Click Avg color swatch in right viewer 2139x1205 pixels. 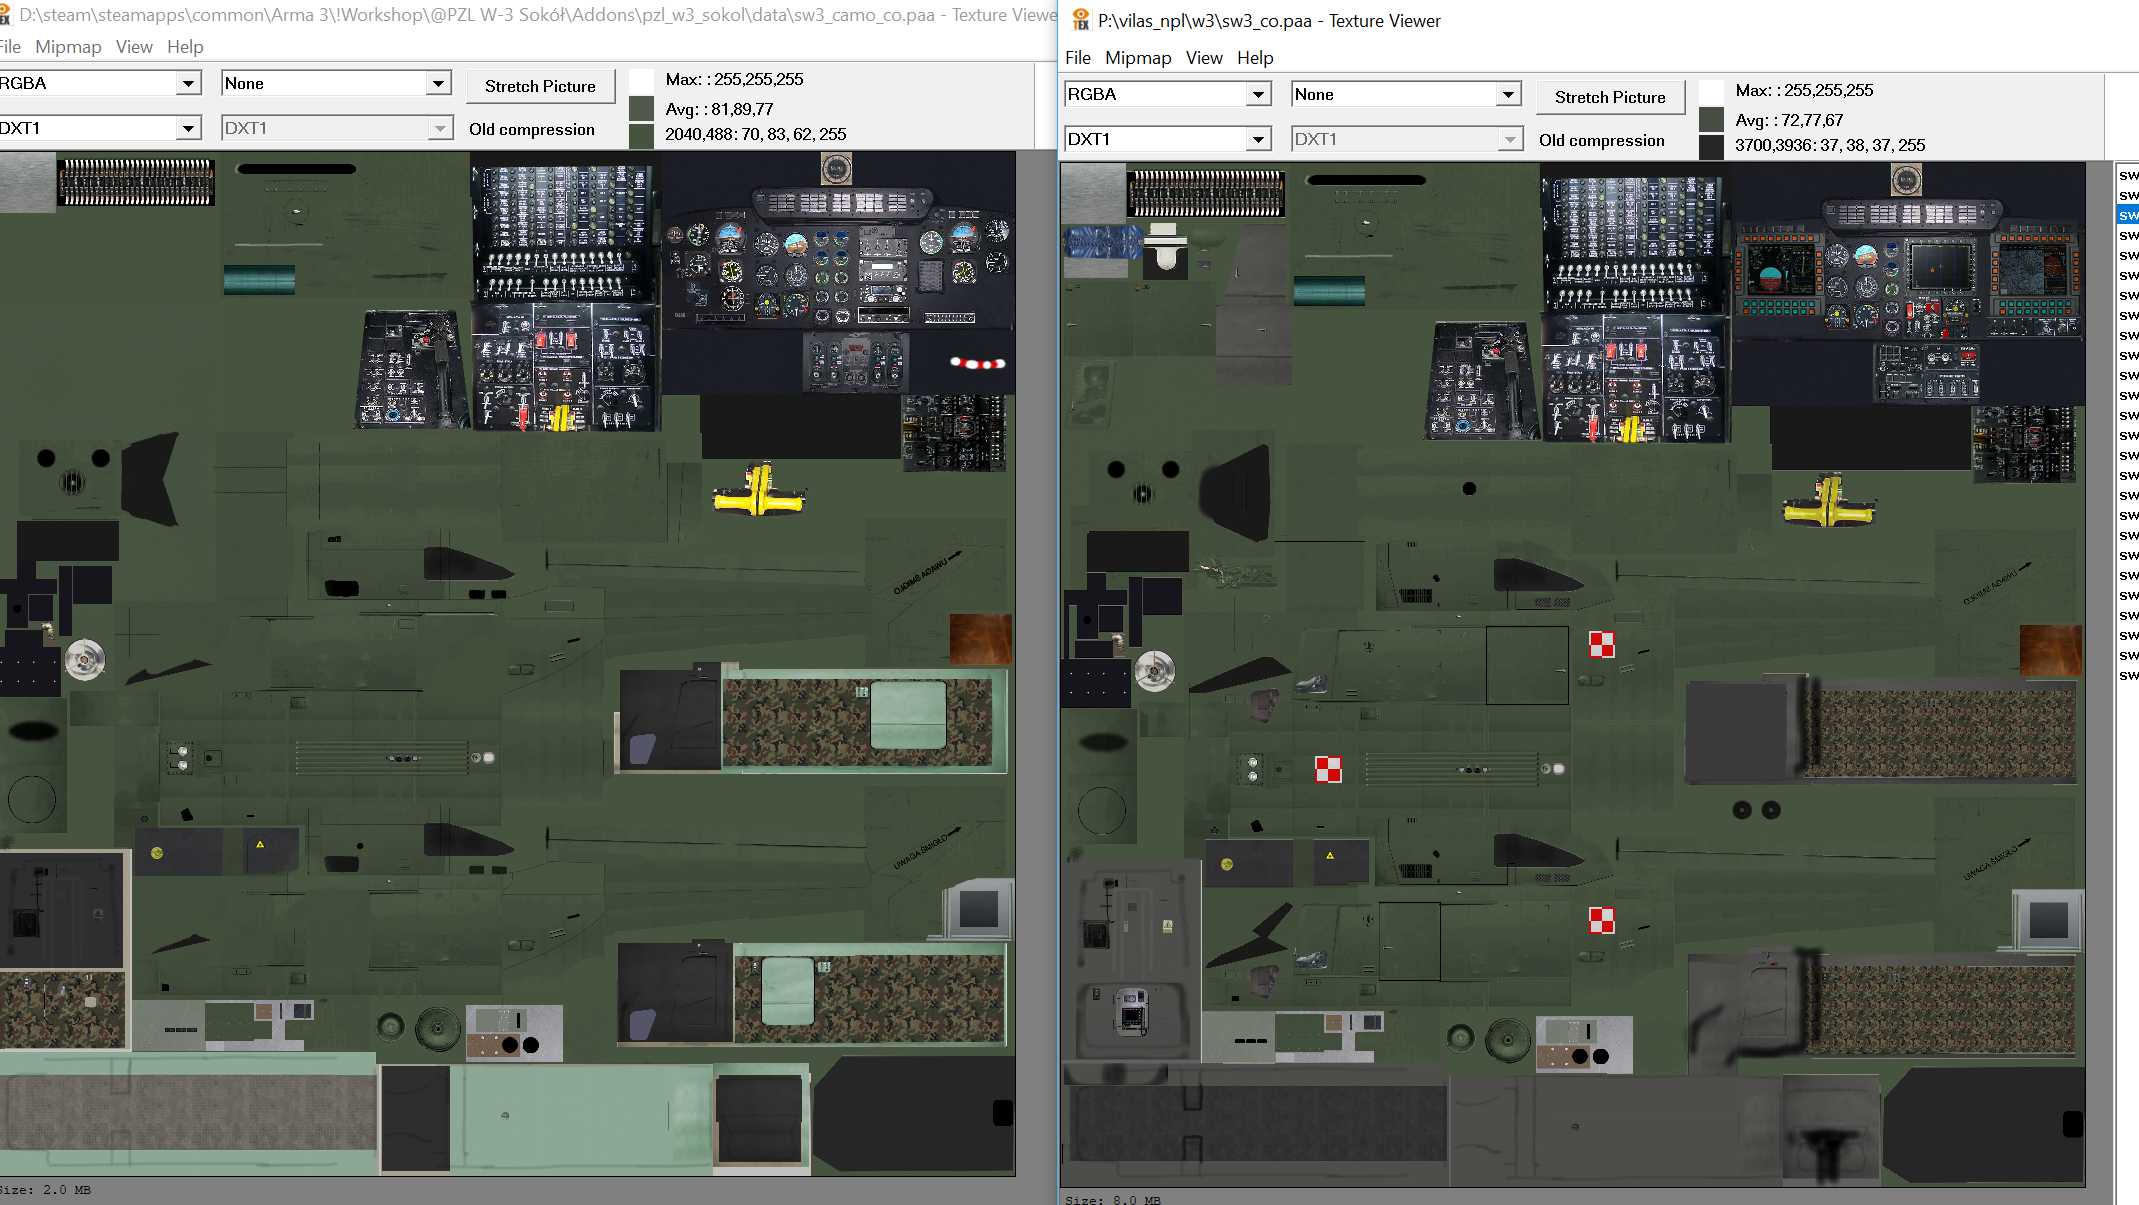1711,119
